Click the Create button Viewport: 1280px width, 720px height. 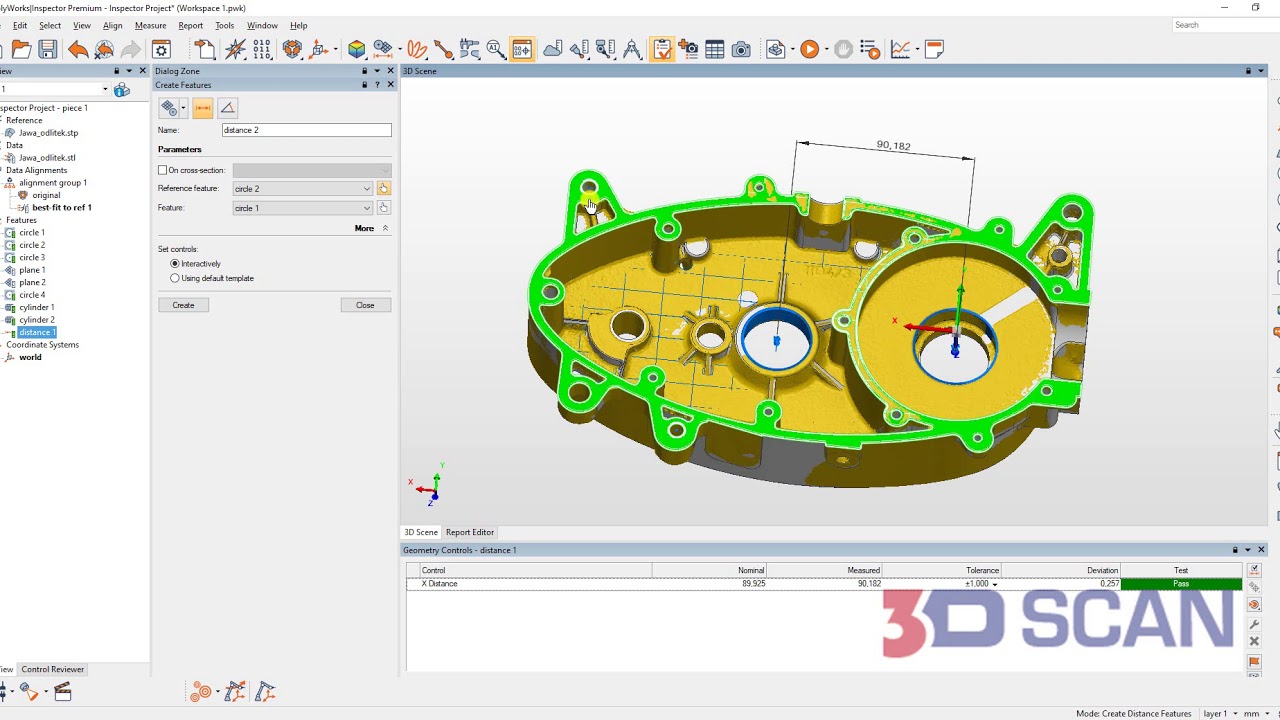coord(183,304)
